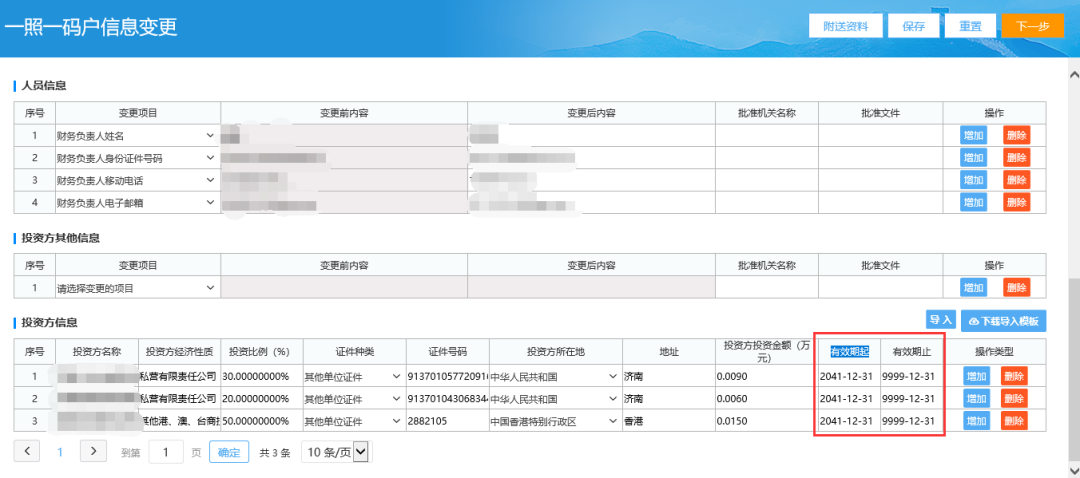Expand the 财务负责人姓名 change item dropdown
1080x478 pixels.
[210, 135]
